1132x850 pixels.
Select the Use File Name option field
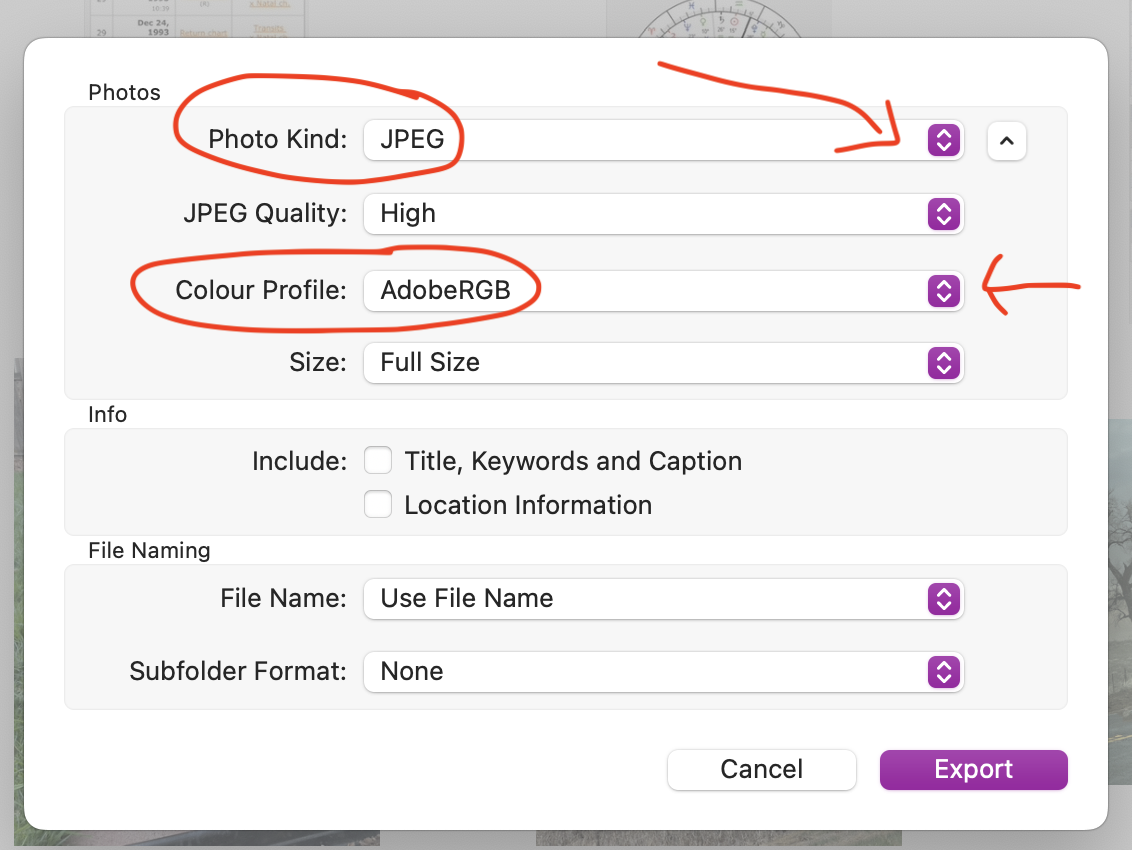click(x=660, y=599)
